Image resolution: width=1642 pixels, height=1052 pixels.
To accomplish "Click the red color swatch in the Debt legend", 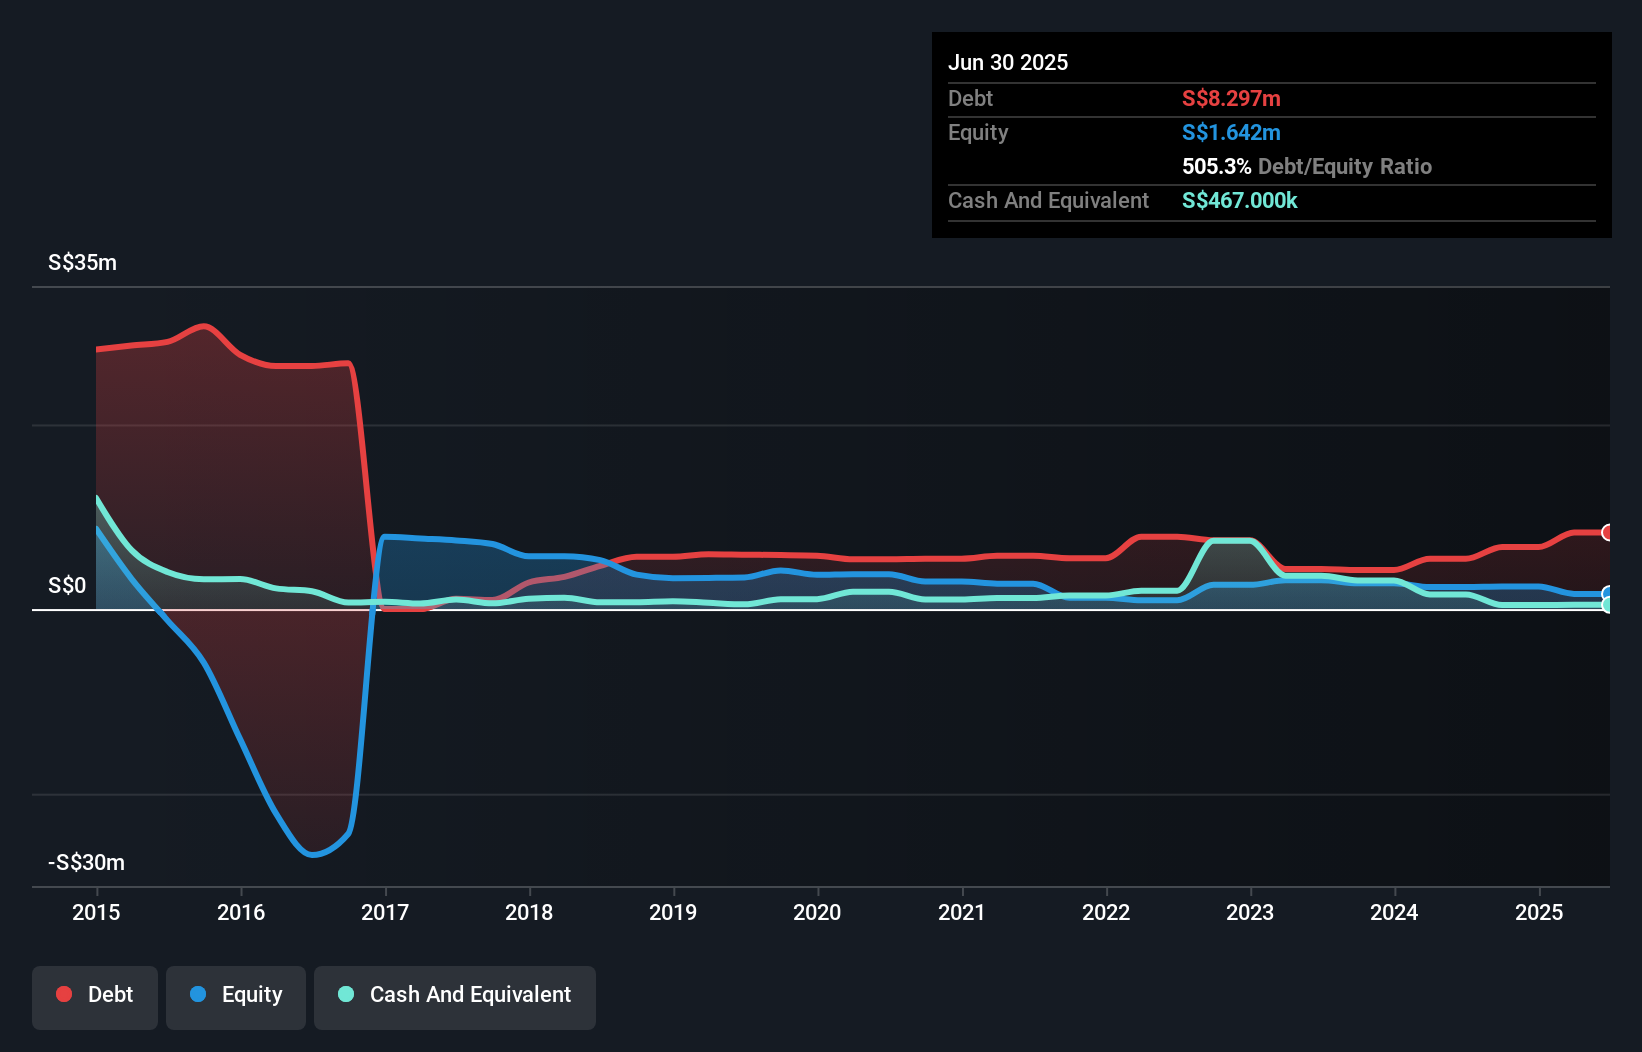I will pos(64,994).
